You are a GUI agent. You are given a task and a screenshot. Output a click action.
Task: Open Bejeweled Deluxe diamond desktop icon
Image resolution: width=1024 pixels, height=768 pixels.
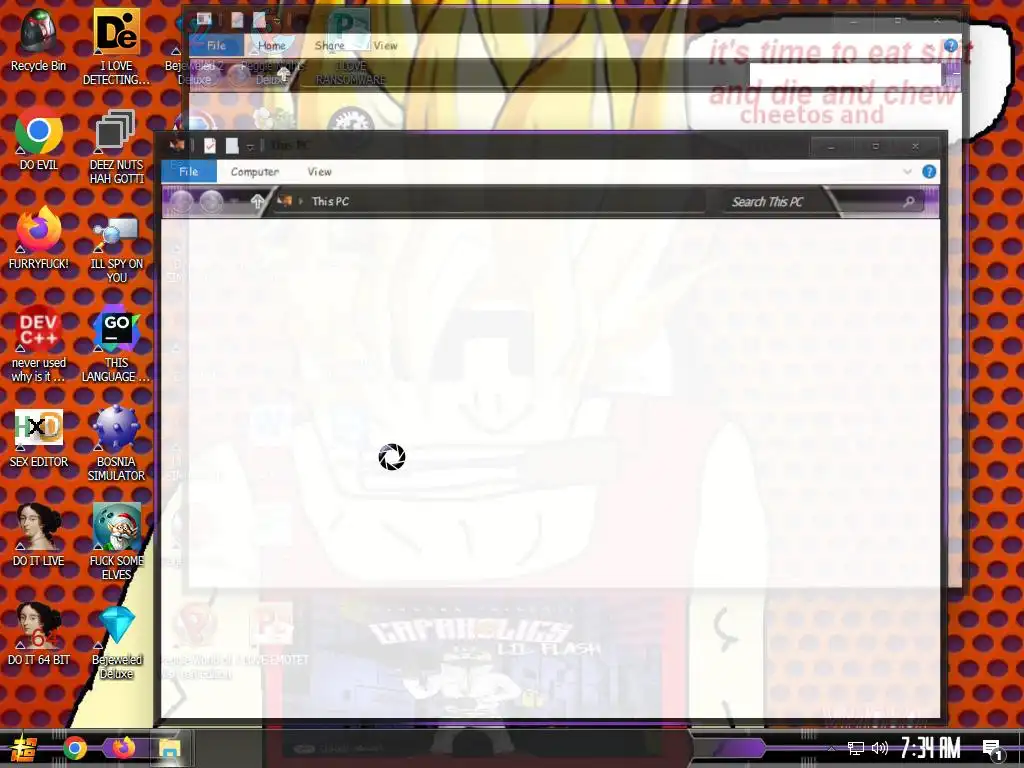116,642
